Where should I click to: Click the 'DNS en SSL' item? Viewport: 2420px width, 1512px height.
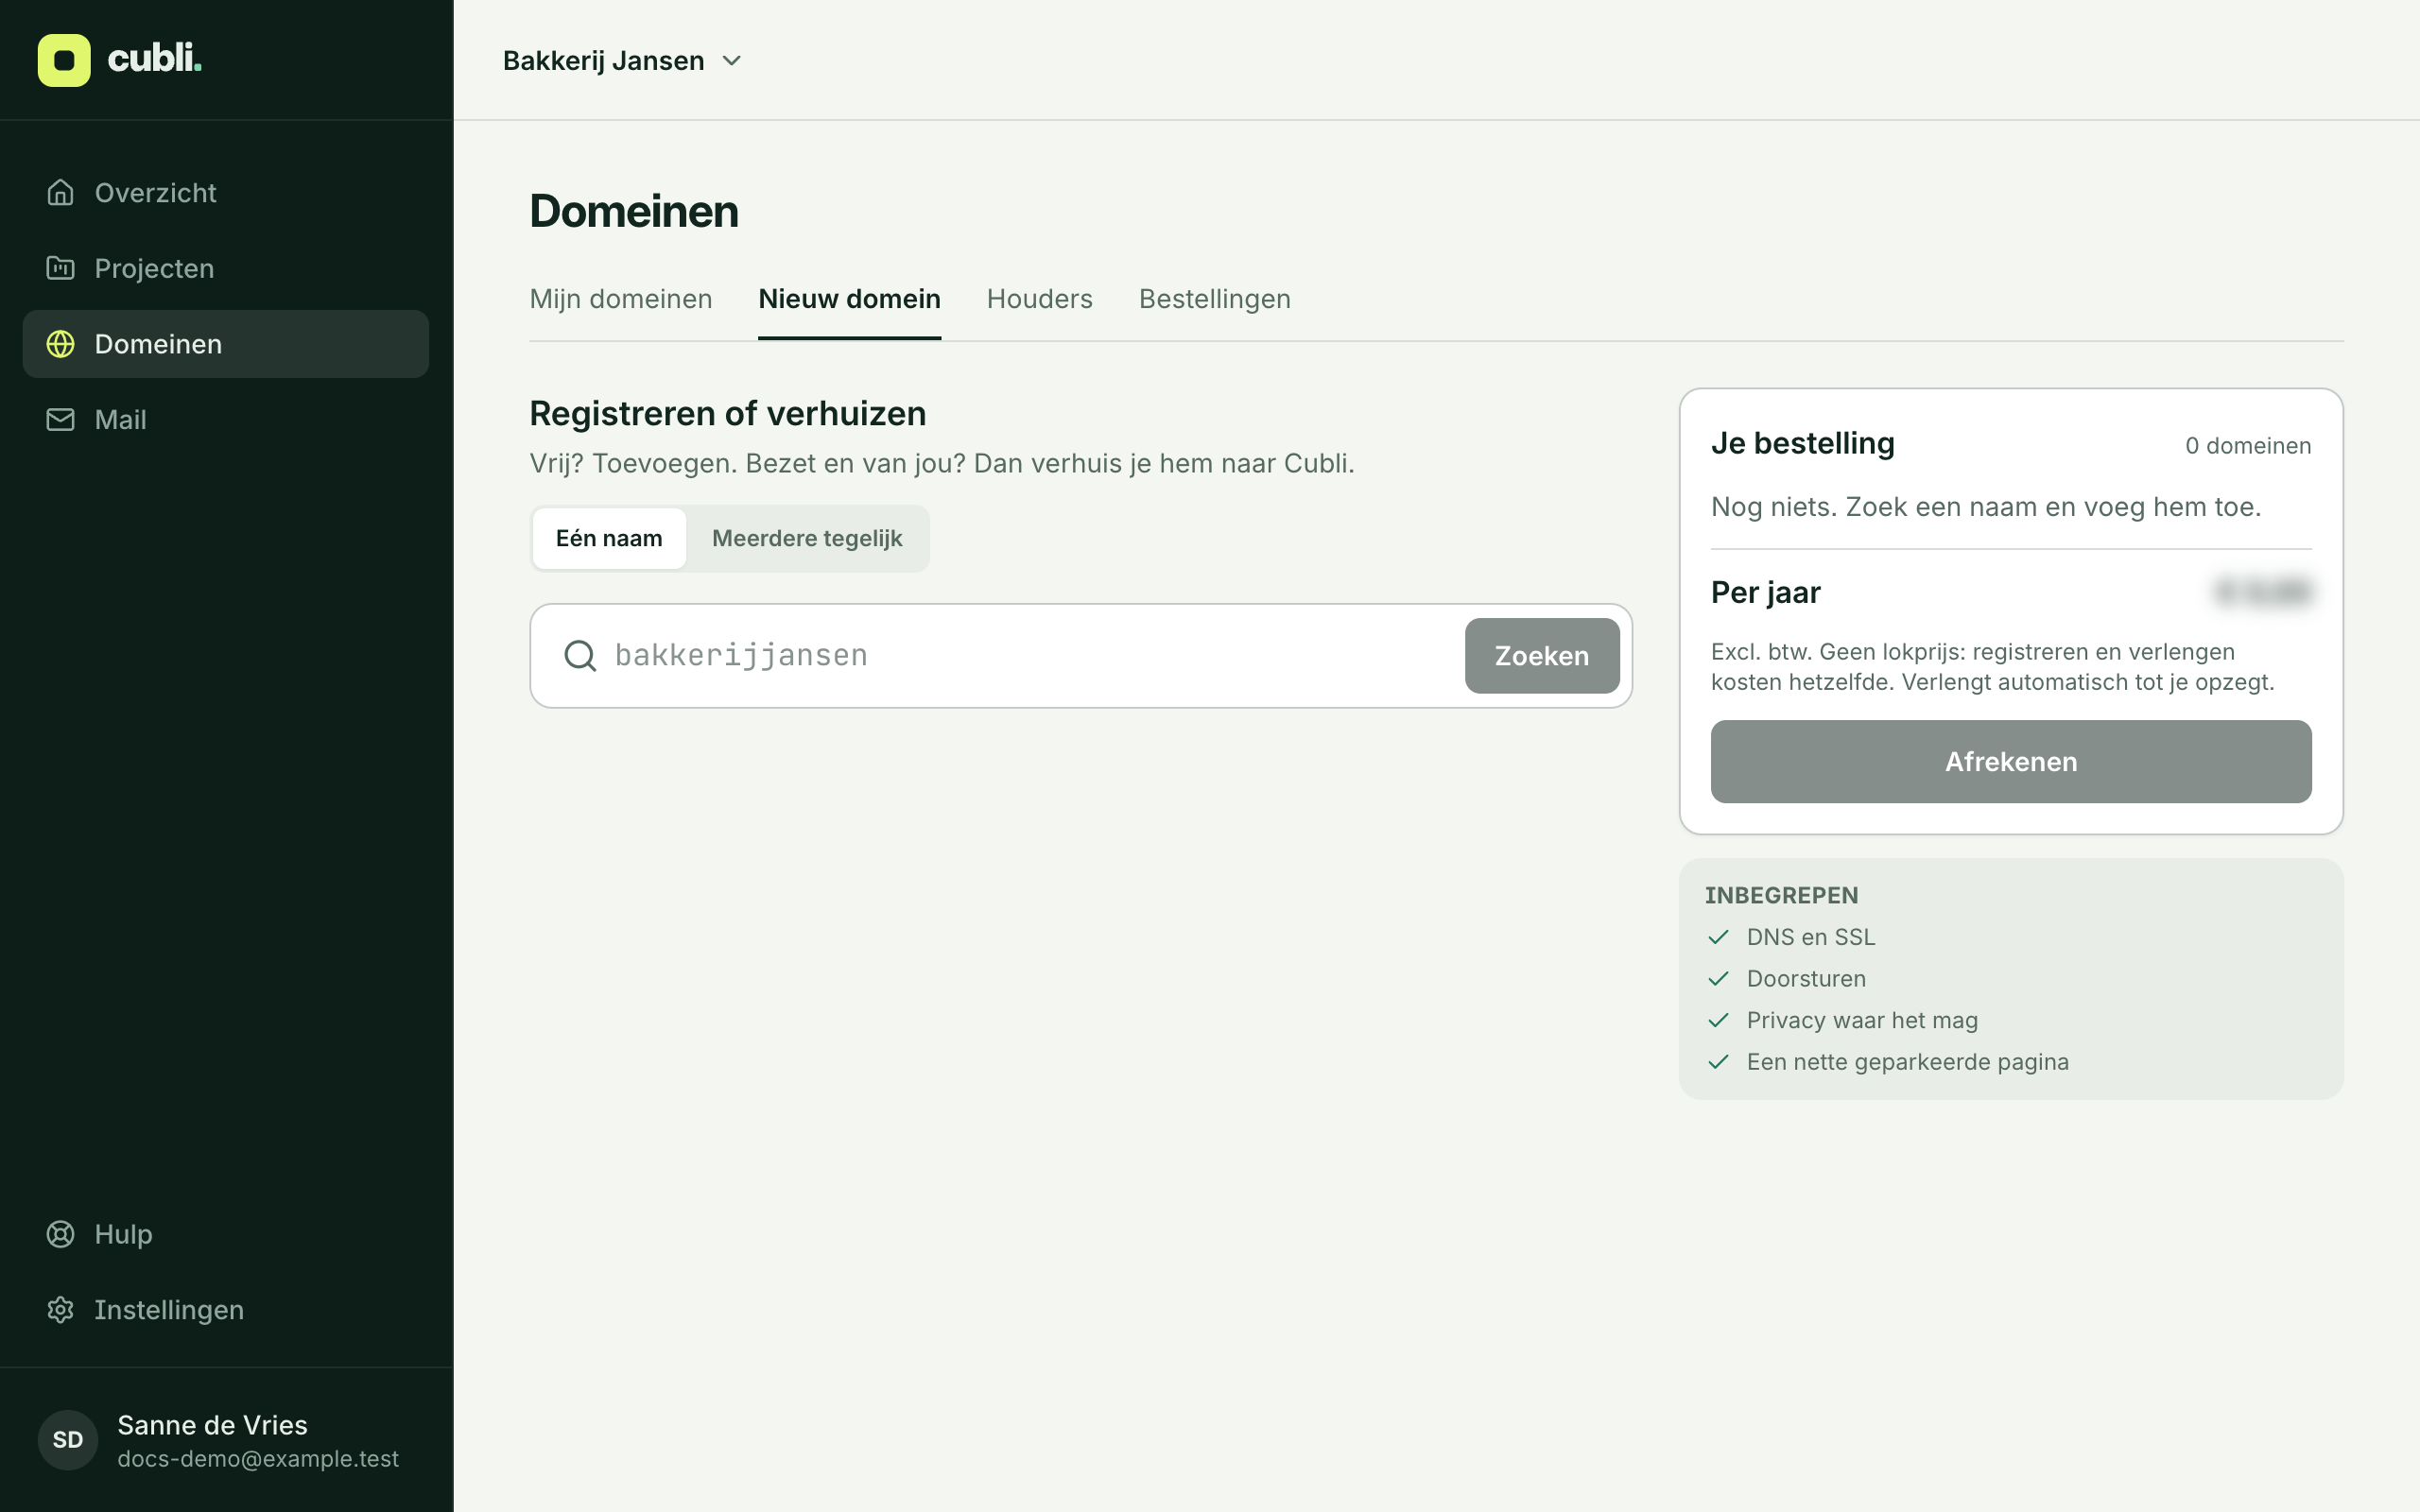[x=1811, y=937]
